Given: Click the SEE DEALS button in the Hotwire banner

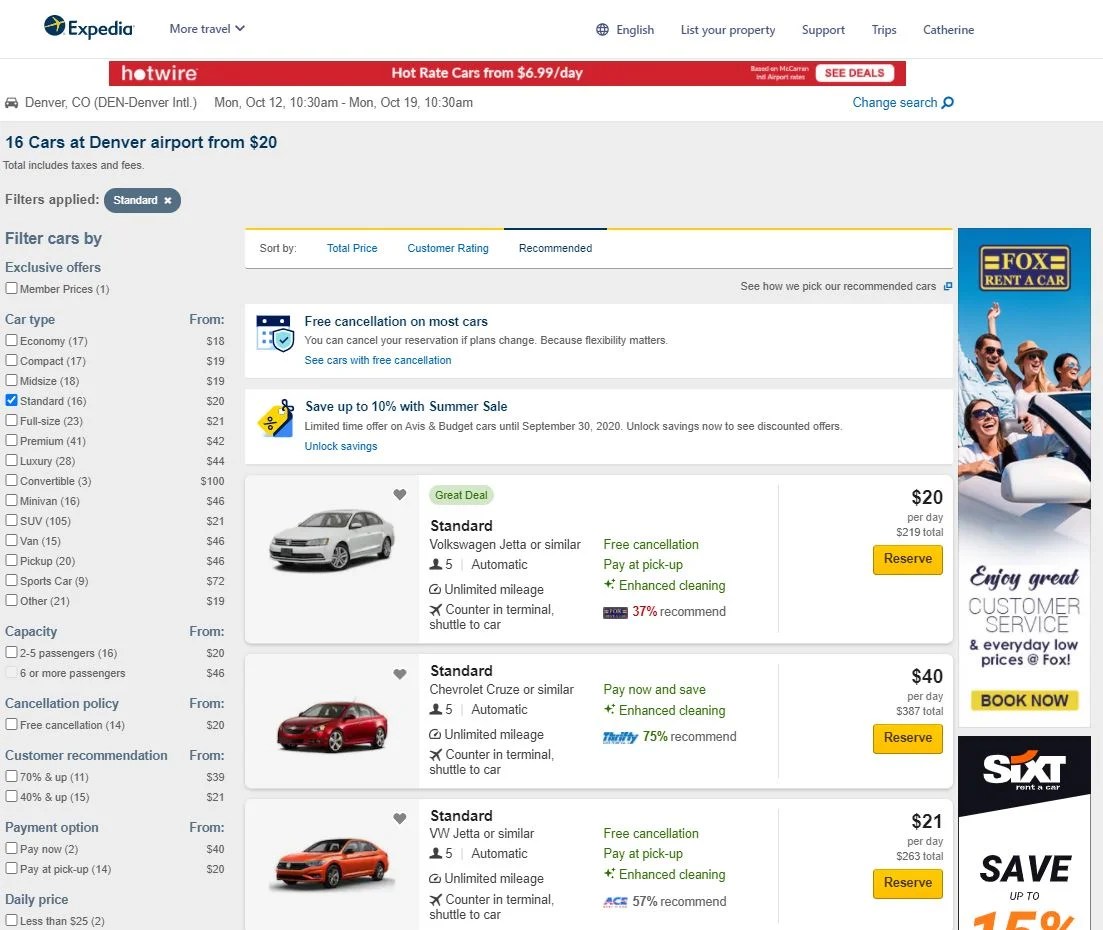Looking at the screenshot, I should point(854,72).
